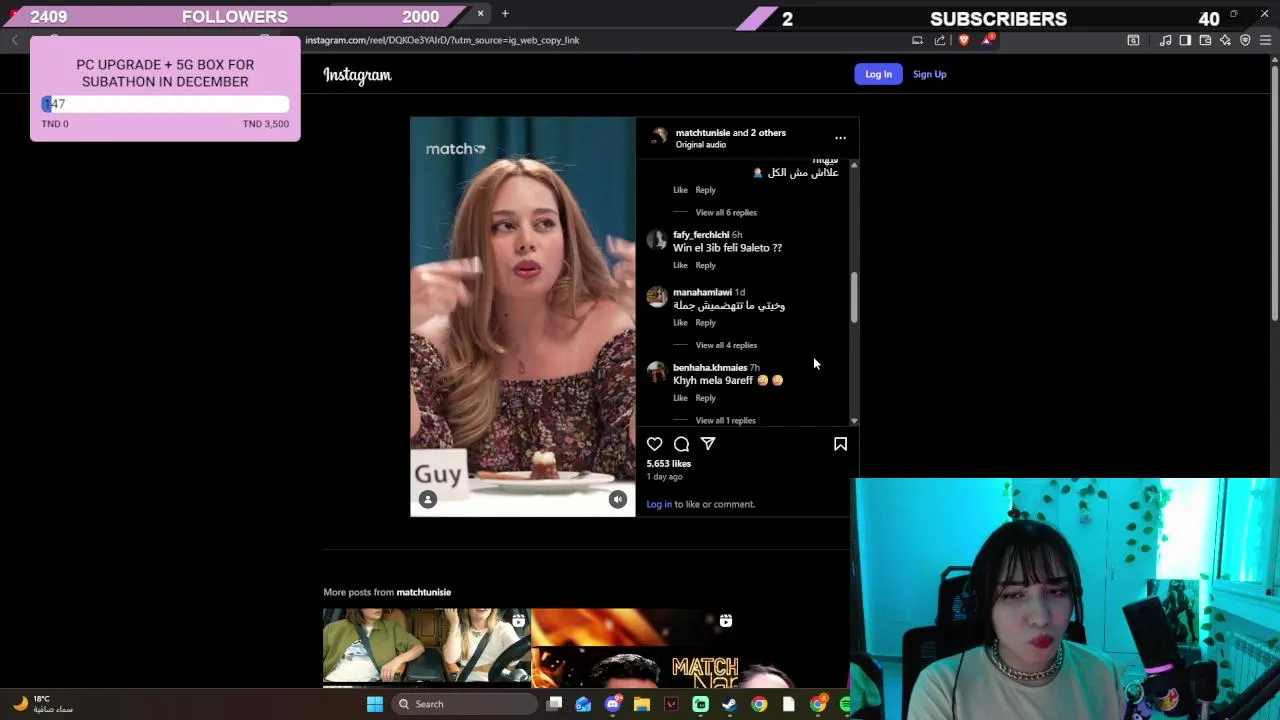Click the Instagram logo
Viewport: 1280px width, 720px height.
tap(357, 75)
